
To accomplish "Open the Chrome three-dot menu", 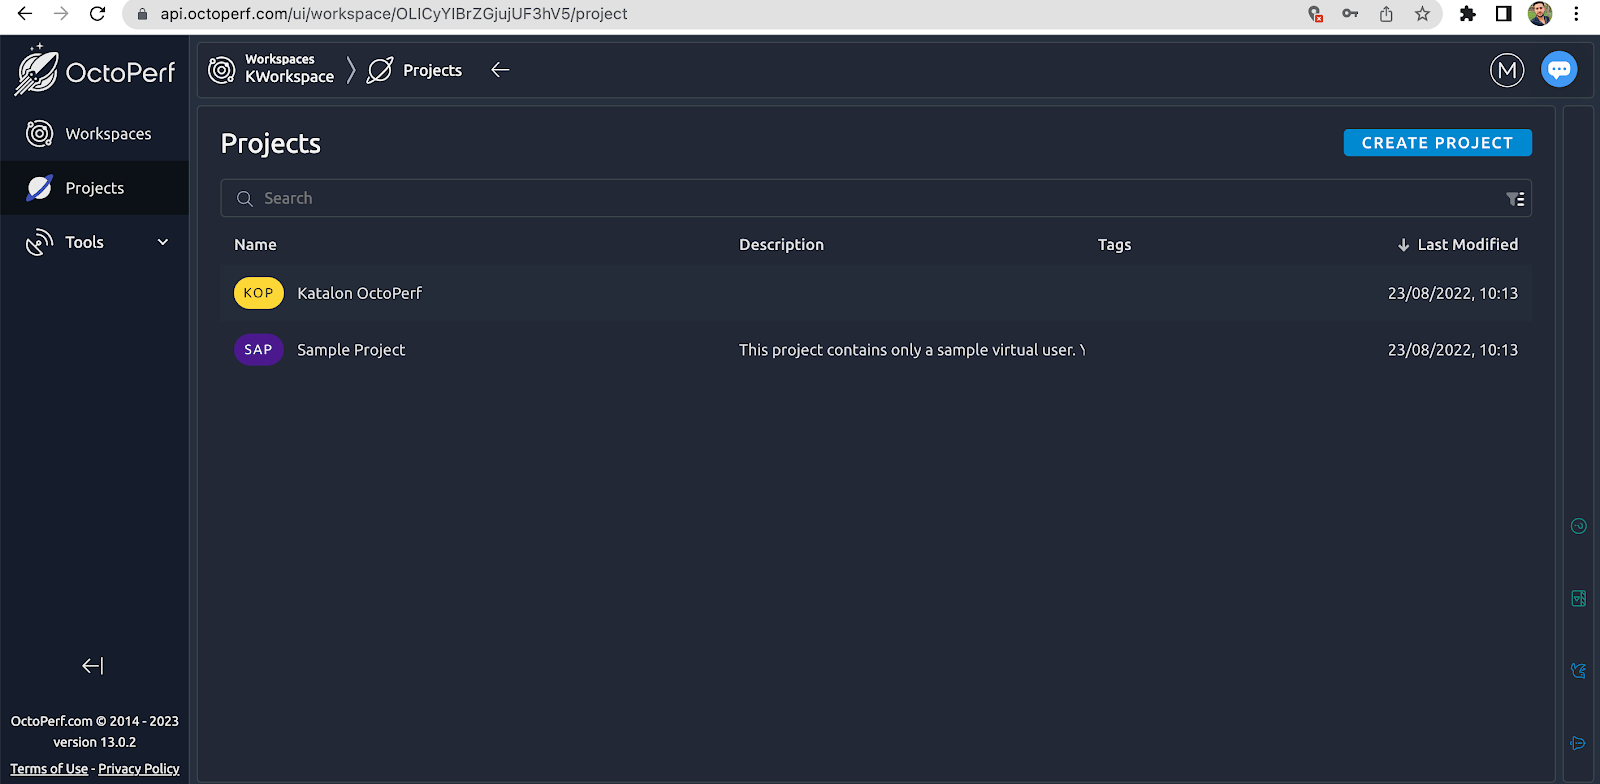I will [x=1577, y=14].
